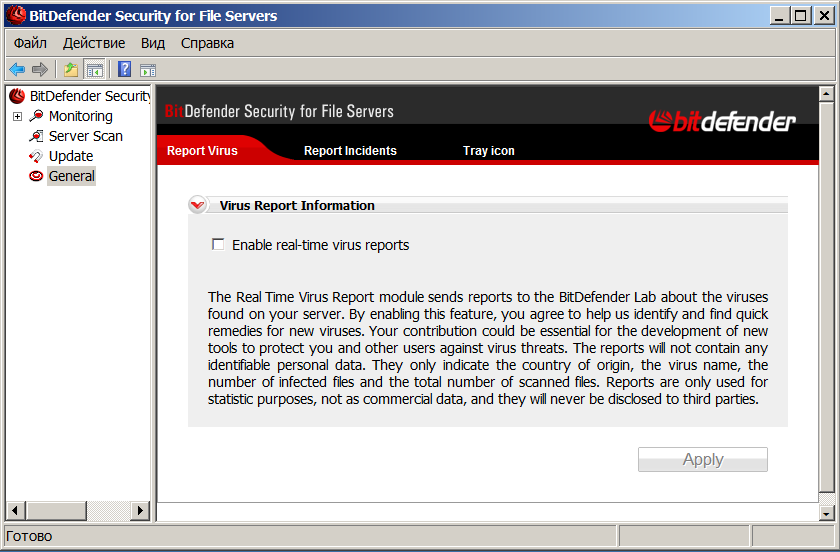Collapse the Virus Report Information section
Viewport: 840px width, 552px height.
(x=197, y=205)
